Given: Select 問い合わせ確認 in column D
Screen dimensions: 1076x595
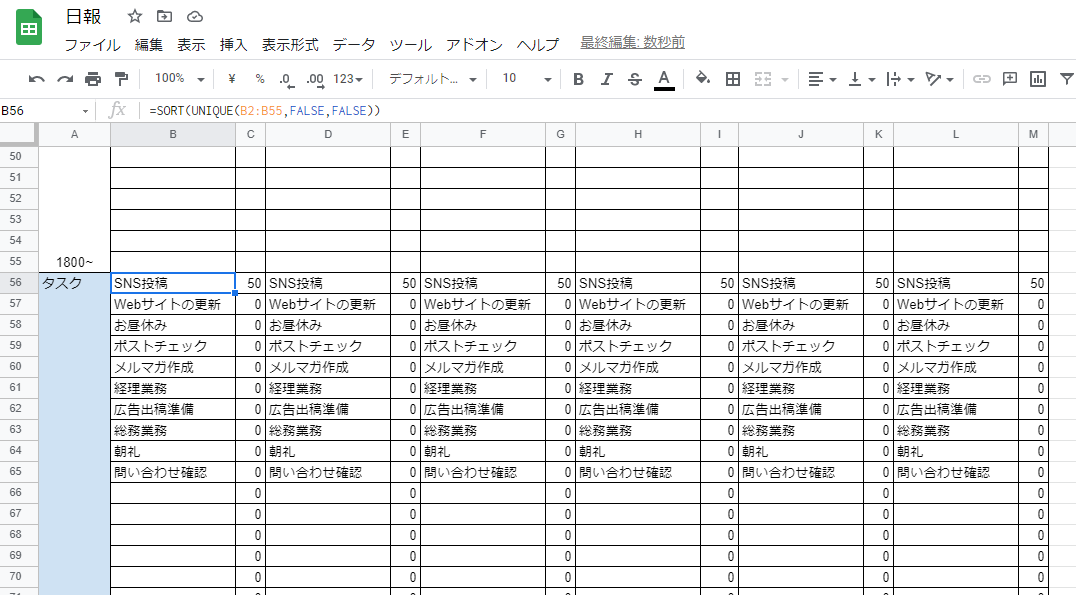Looking at the screenshot, I should click(328, 472).
